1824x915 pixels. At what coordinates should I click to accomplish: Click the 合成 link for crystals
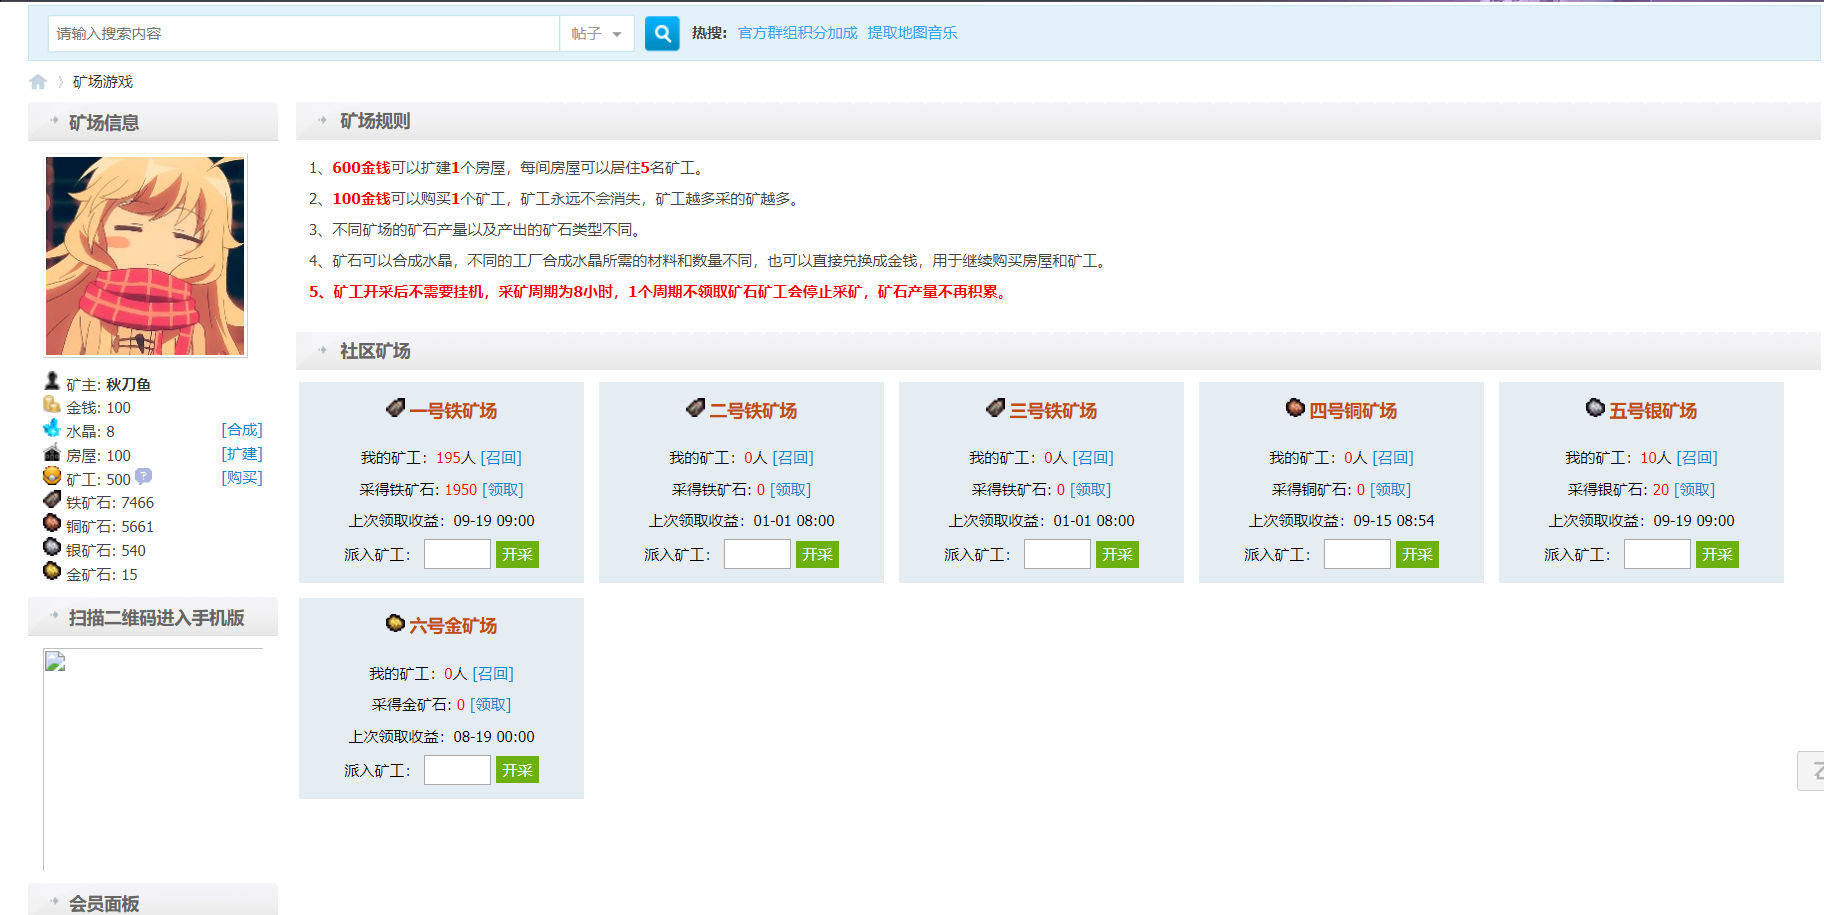point(242,430)
